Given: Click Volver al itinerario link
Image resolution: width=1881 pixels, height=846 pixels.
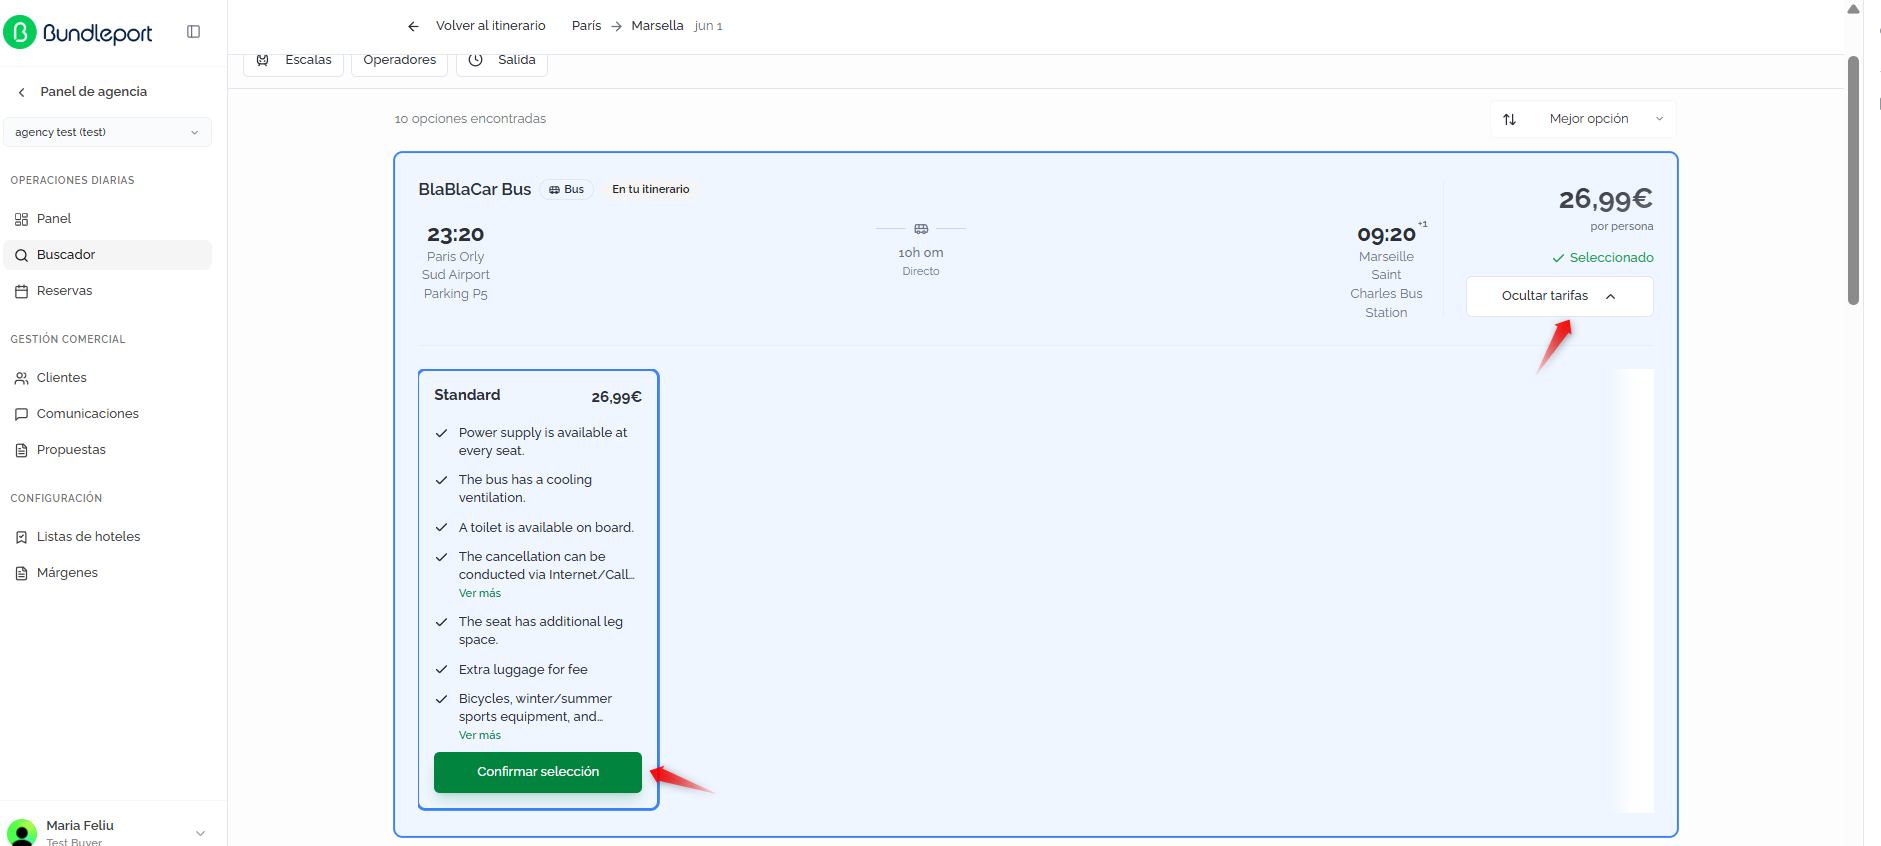Looking at the screenshot, I should [x=491, y=26].
